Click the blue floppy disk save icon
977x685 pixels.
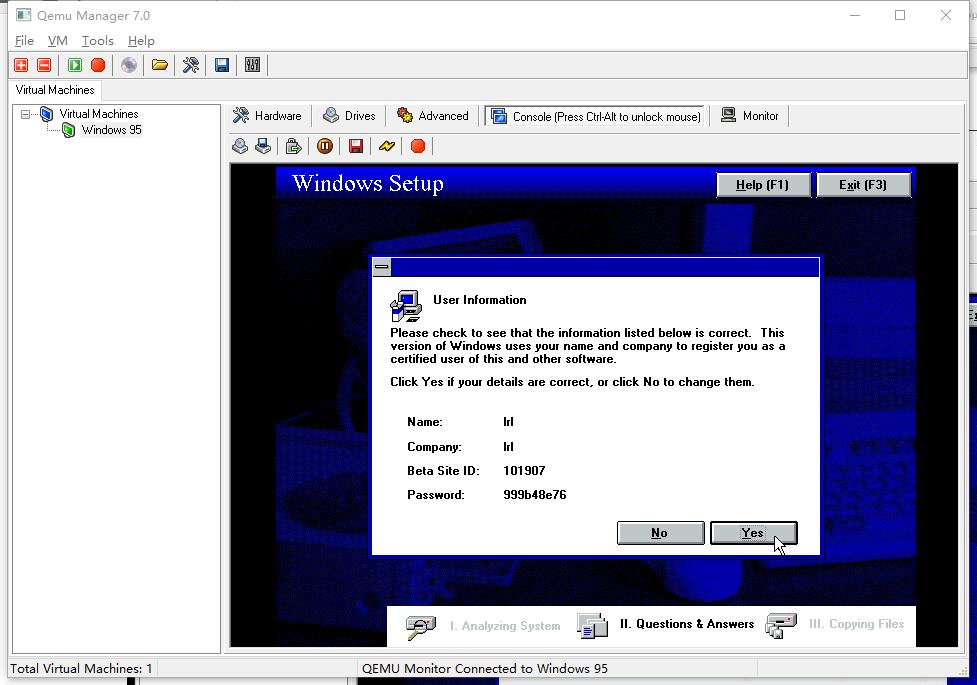[222, 65]
